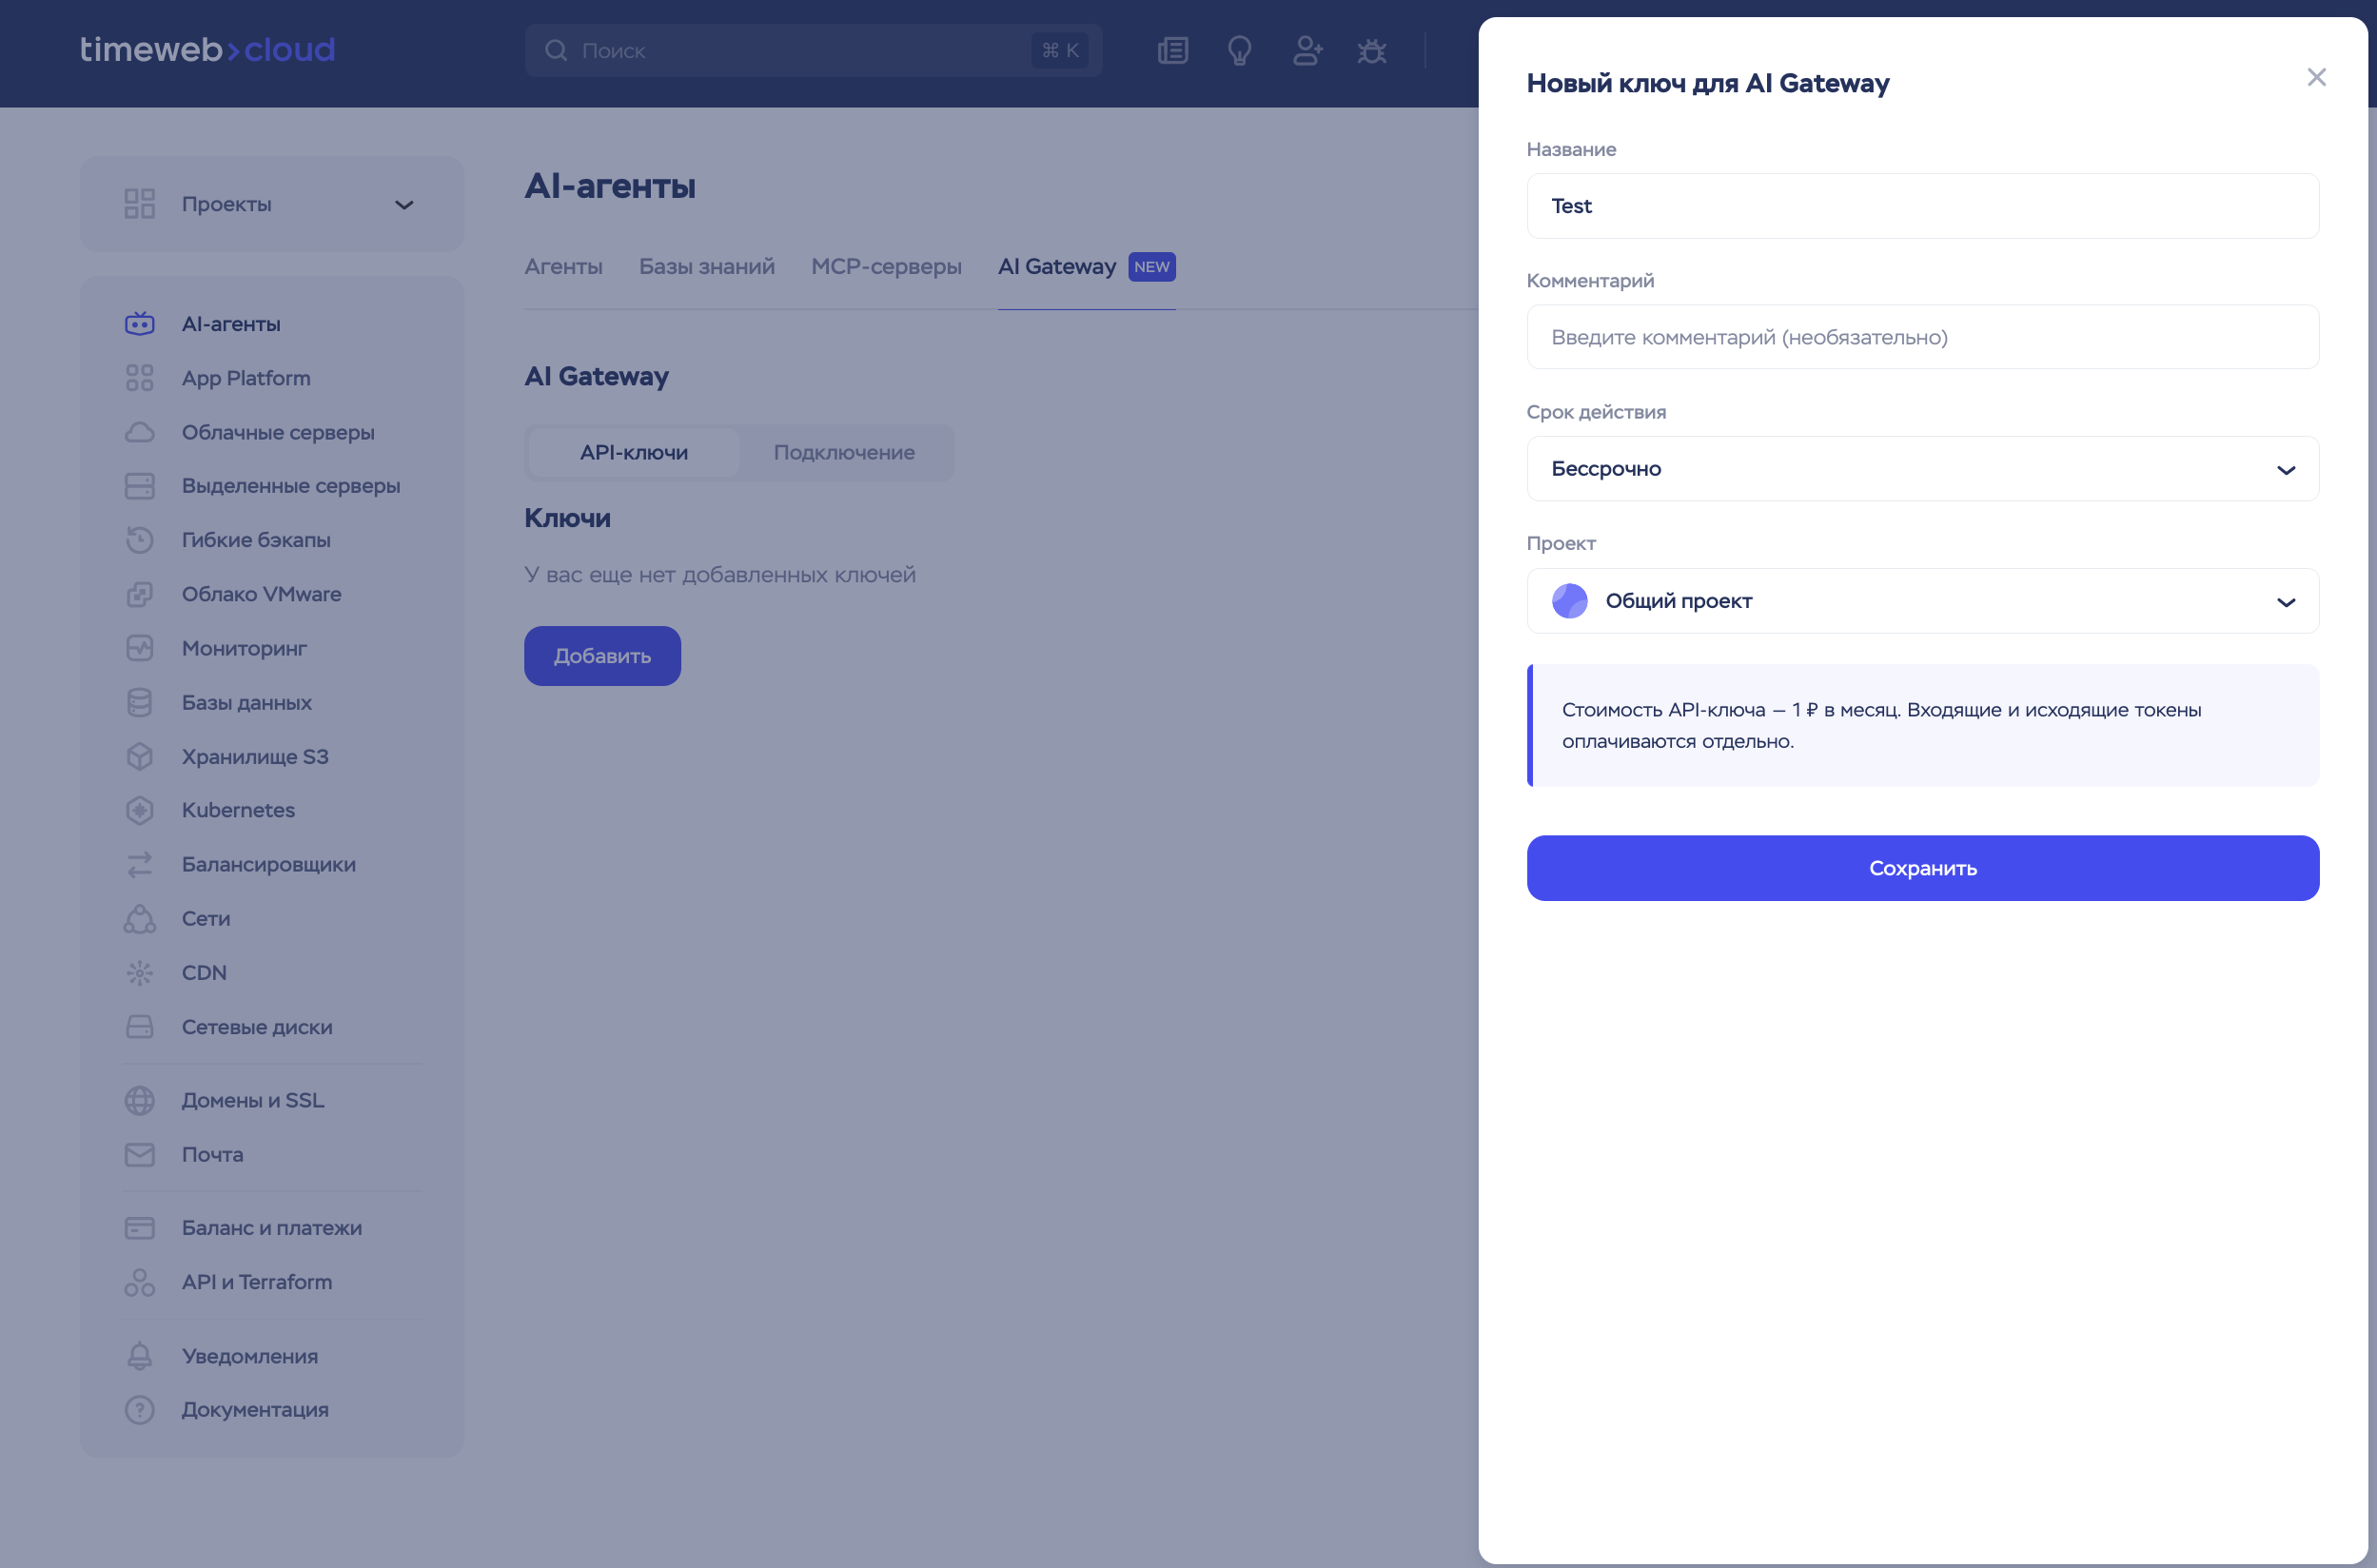Viewport: 2377px width, 1568px height.
Task: Click the bug report icon
Action: [1371, 50]
